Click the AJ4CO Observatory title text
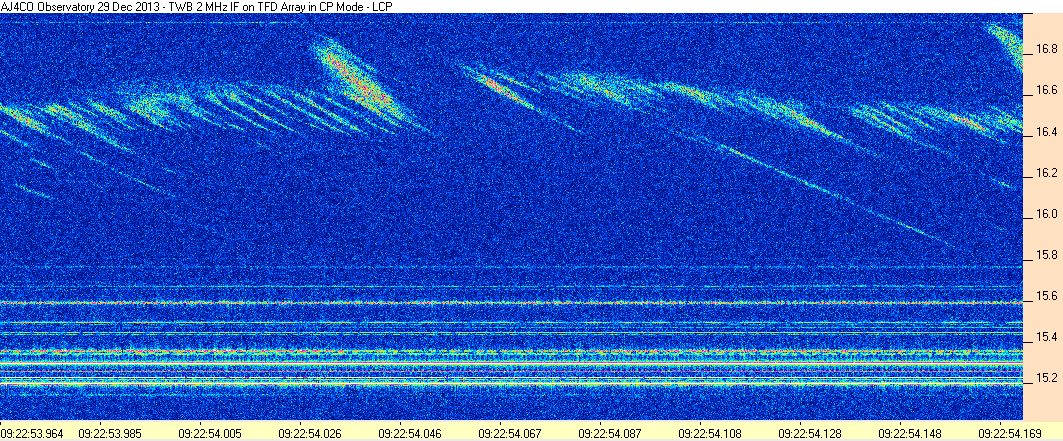1063x441 pixels. (x=46, y=5)
